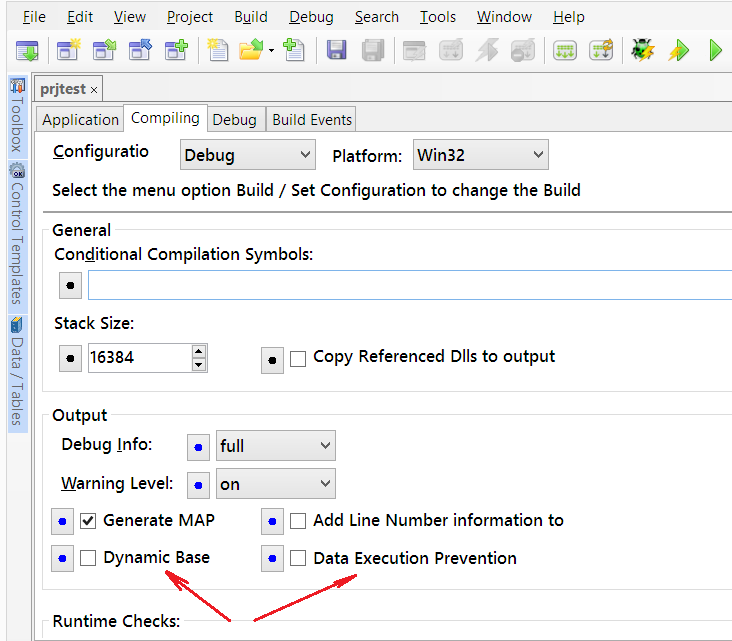Viewport: 732px width, 641px height.
Task: Open the Configuration dropdown showing Debug
Action: click(x=248, y=155)
